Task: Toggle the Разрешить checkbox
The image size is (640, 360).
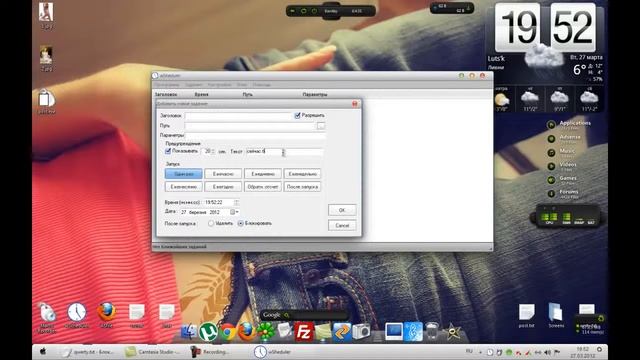Action: [298, 116]
